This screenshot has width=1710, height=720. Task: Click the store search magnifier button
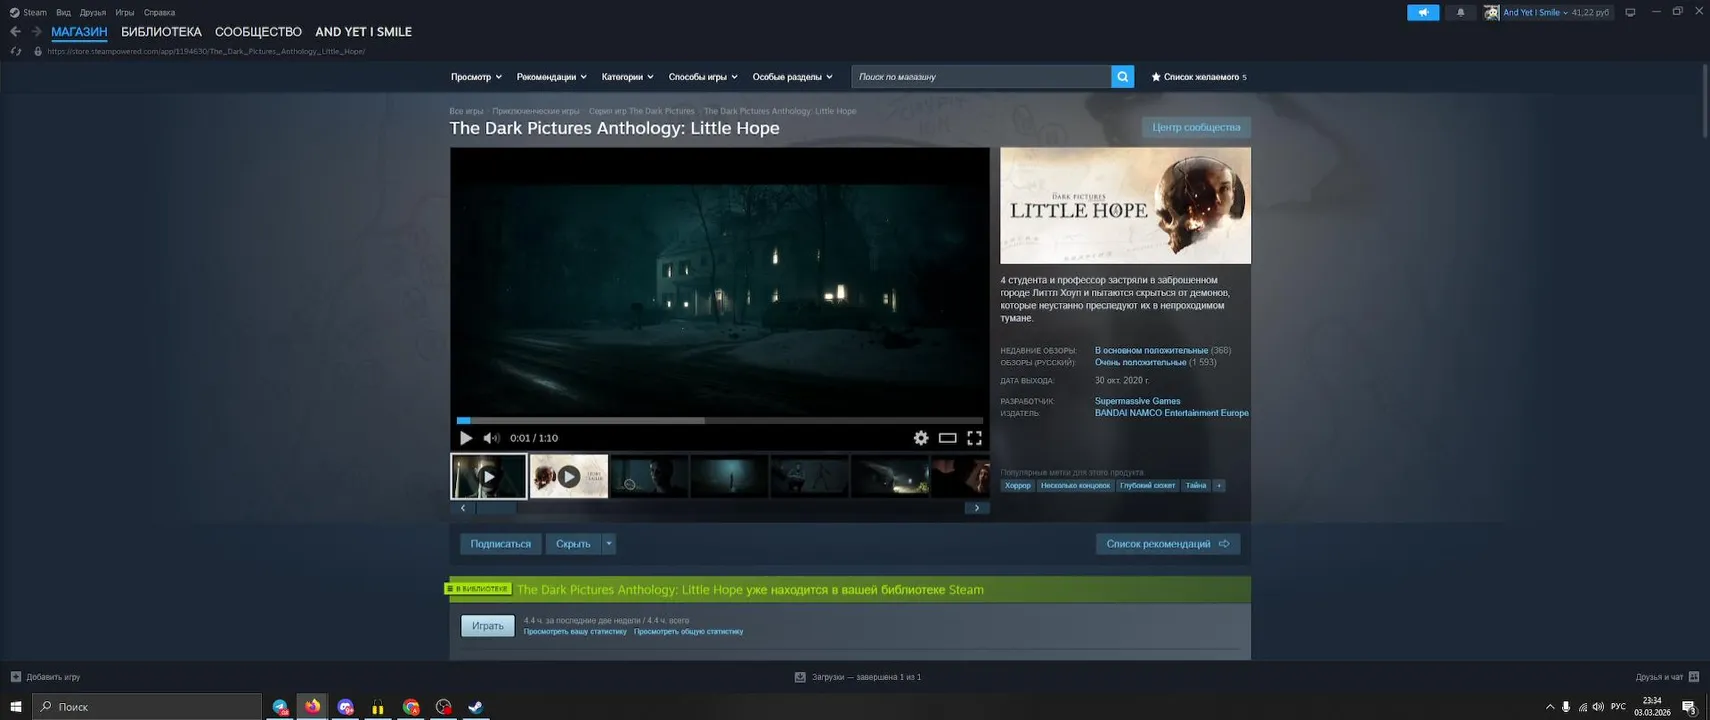tap(1122, 76)
